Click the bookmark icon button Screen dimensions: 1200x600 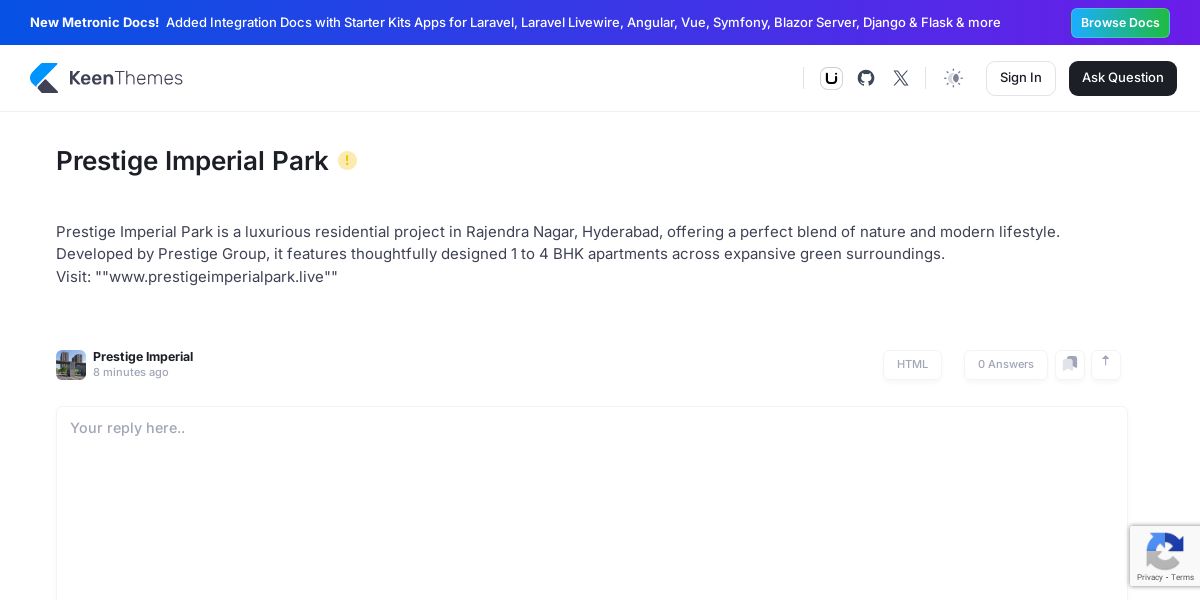(x=1070, y=365)
